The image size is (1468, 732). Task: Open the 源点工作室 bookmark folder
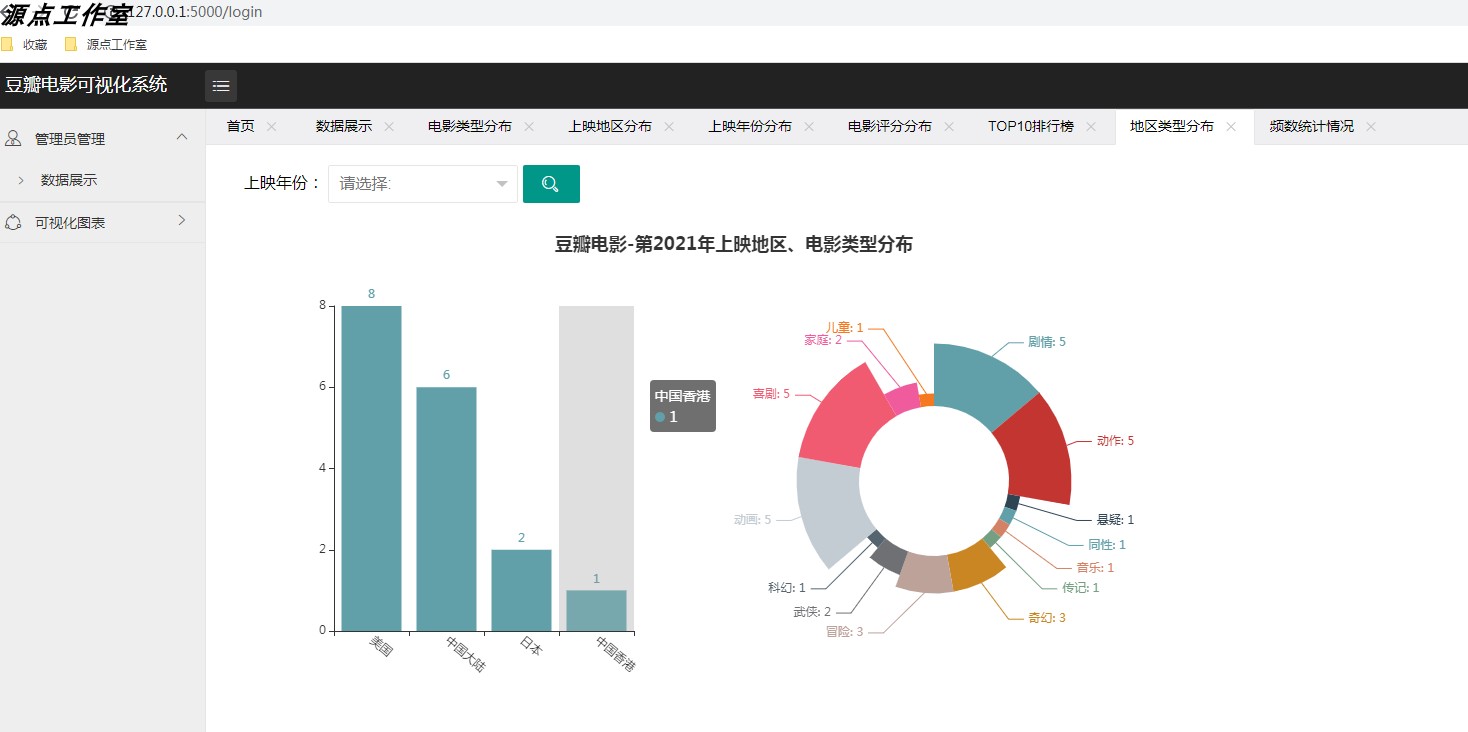click(105, 44)
